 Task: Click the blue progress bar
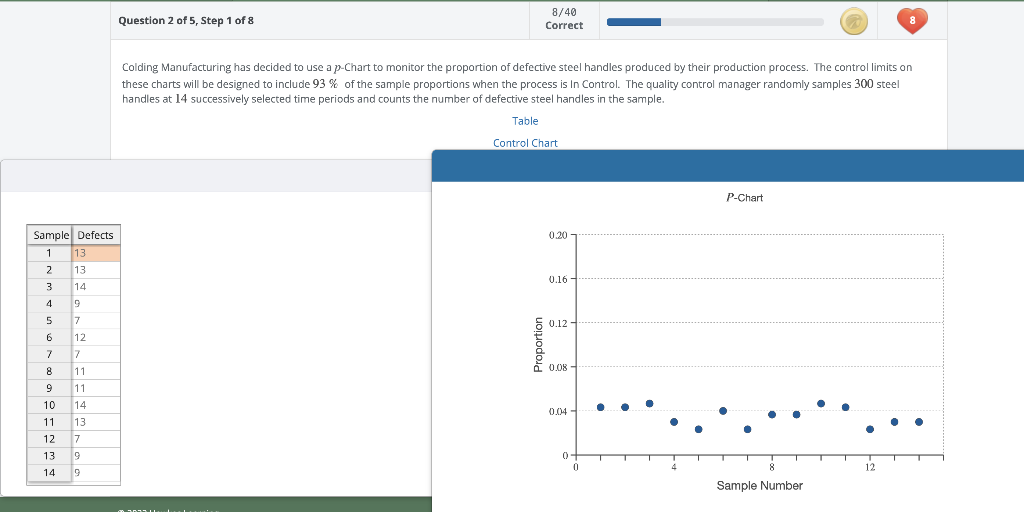[x=715, y=22]
